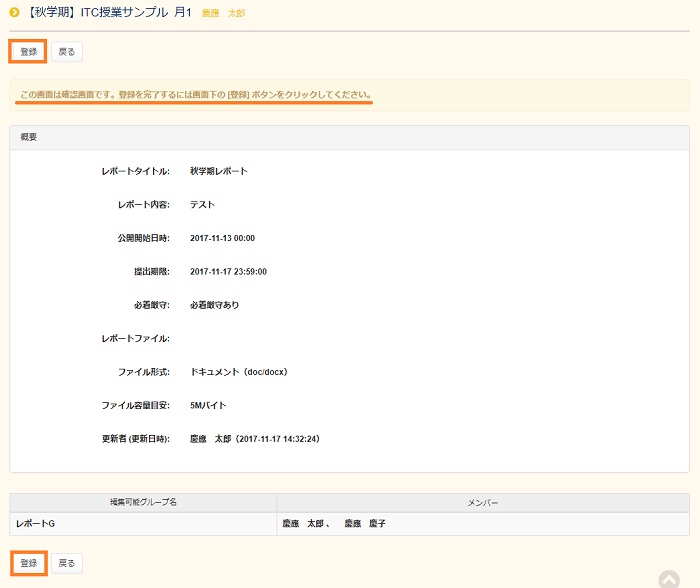Click the orange arrow icon beside course title
This screenshot has width=700, height=588.
(x=15, y=13)
